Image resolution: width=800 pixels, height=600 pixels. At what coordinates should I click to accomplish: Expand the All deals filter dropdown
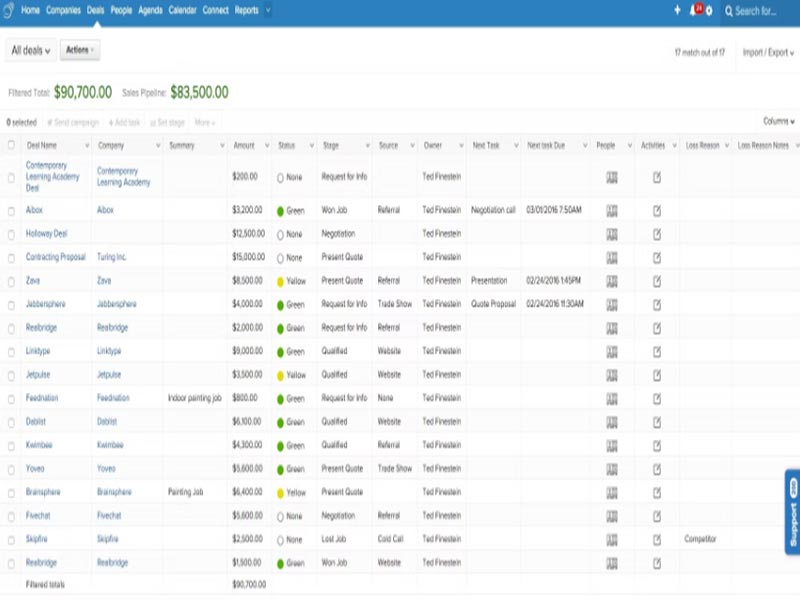(31, 51)
